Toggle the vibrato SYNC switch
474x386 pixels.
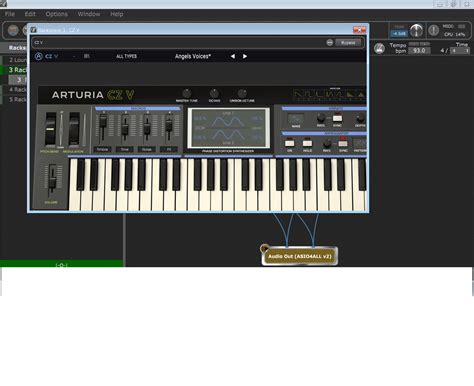pyautogui.click(x=337, y=118)
